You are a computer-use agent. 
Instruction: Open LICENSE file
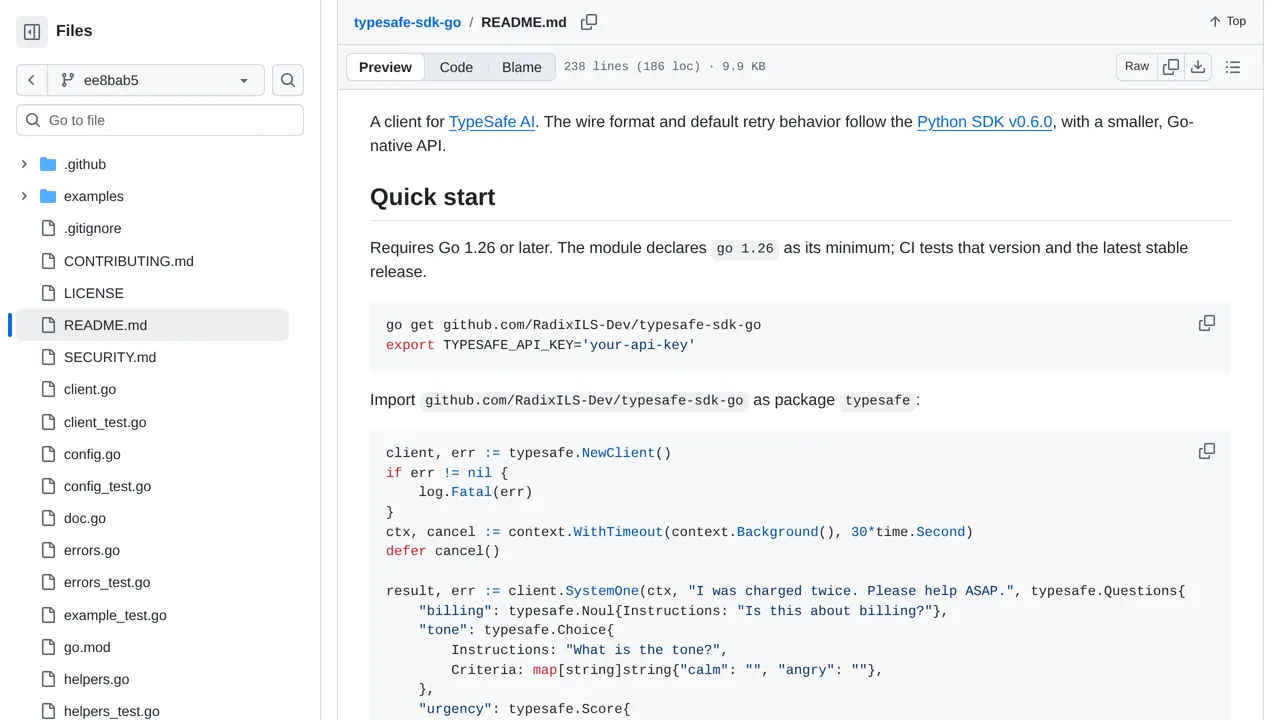[x=94, y=293]
